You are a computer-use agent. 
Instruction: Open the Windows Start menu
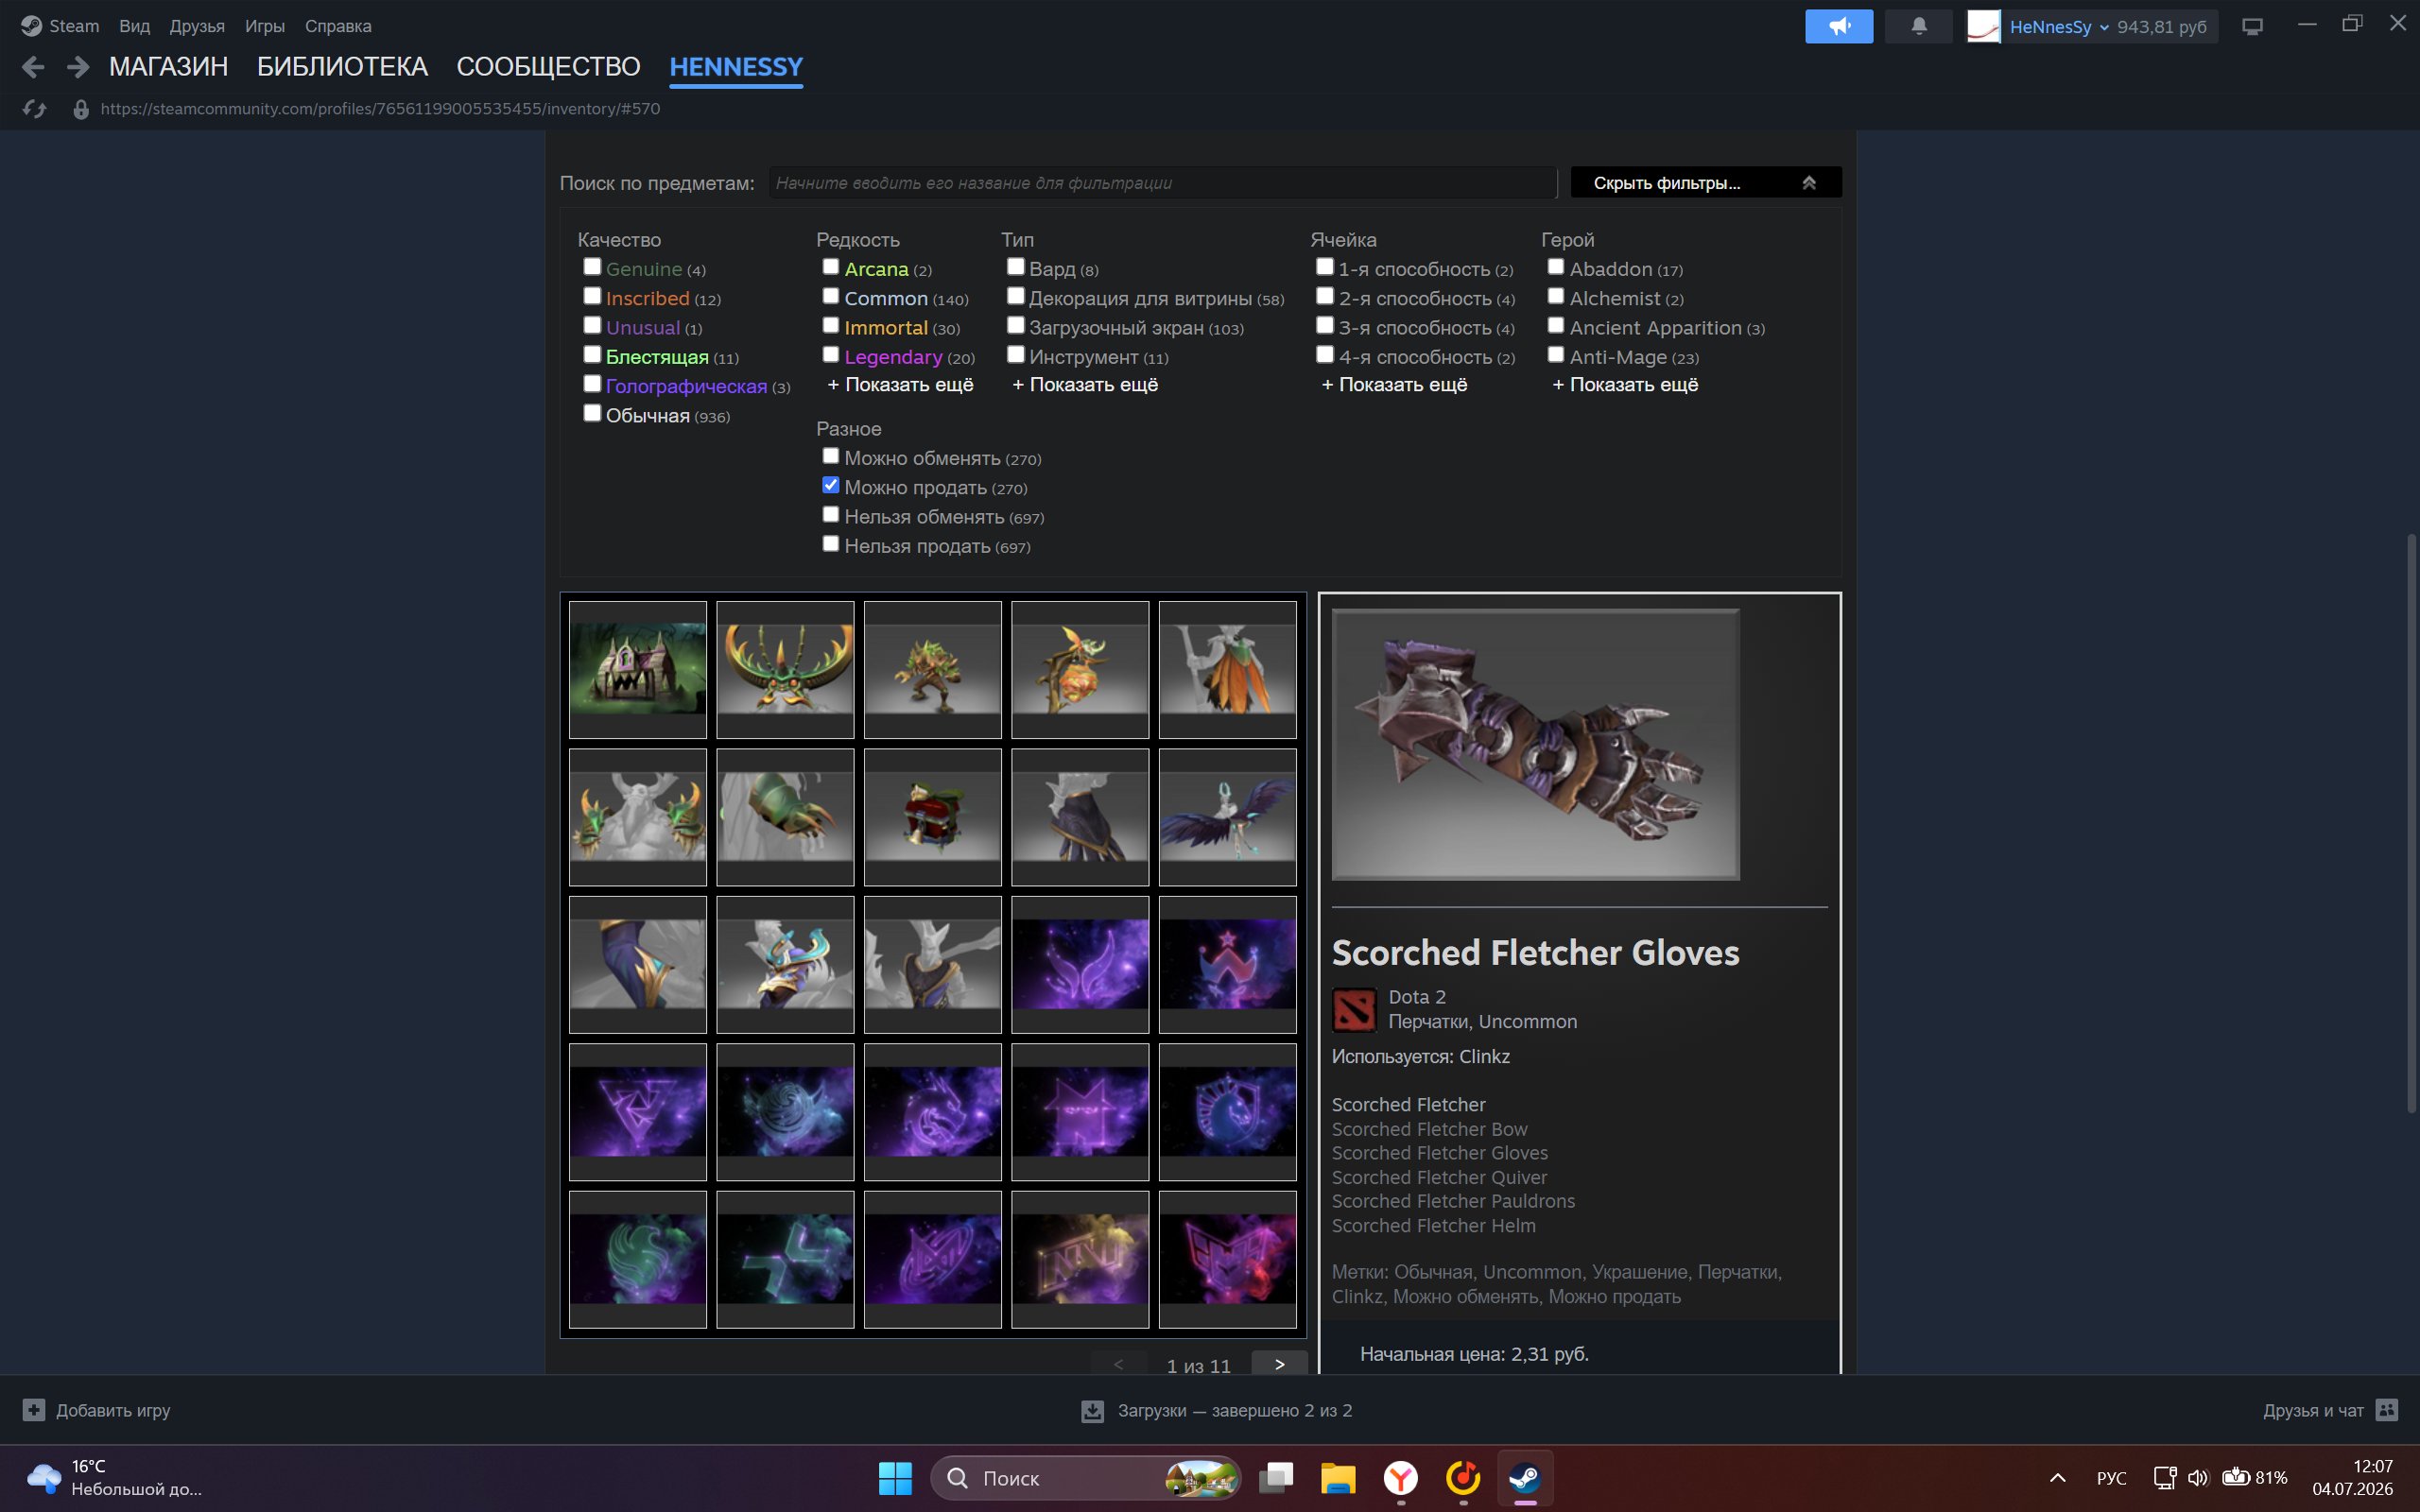click(x=895, y=1478)
